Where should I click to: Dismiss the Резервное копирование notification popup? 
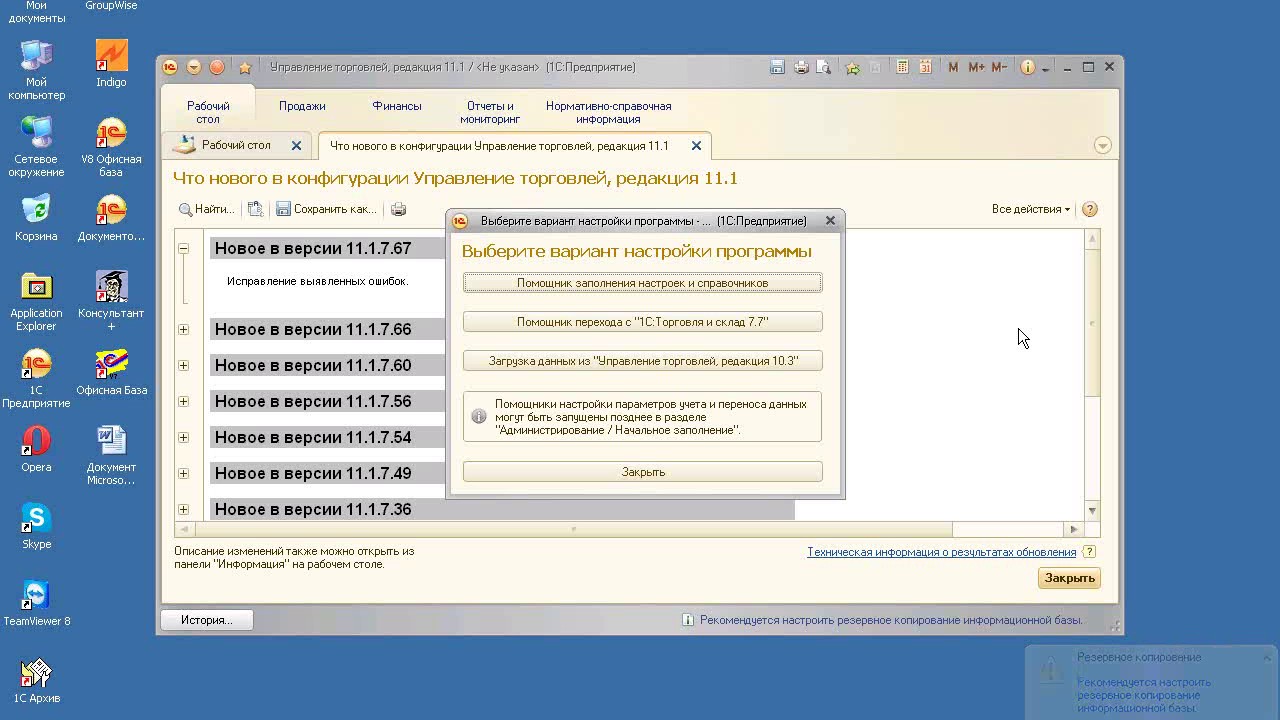[1266, 658]
